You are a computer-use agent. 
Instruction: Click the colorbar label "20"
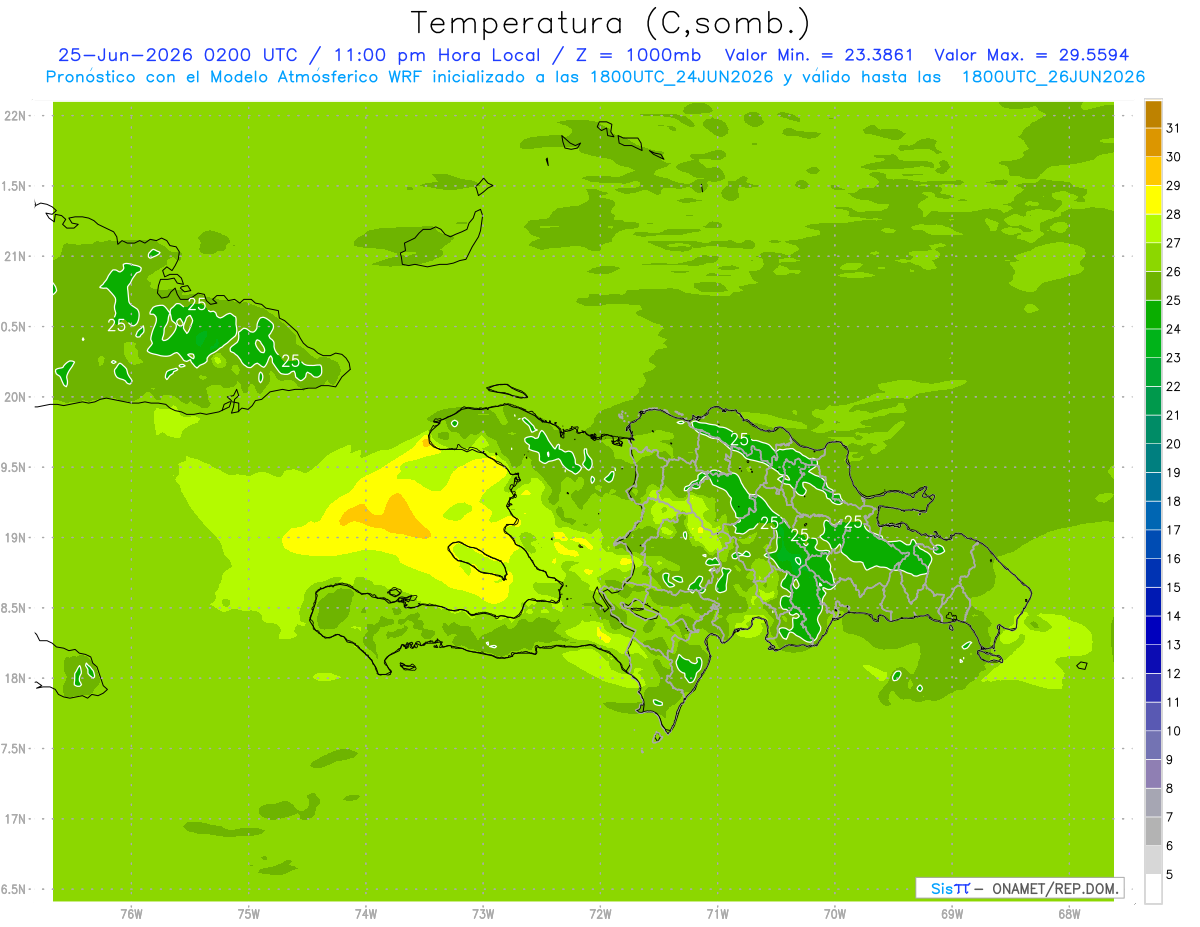pos(1173,444)
